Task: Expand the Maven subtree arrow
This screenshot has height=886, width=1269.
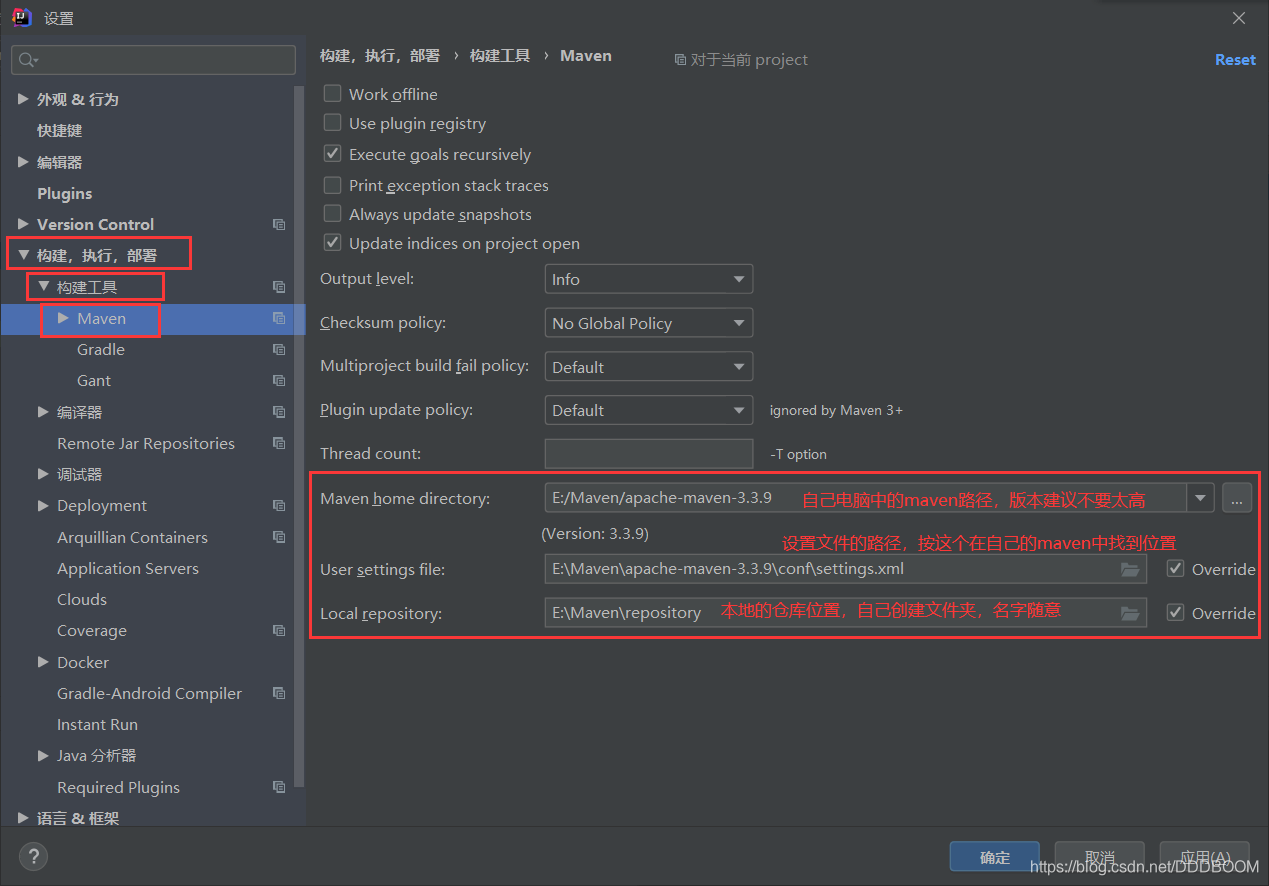Action: click(63, 318)
